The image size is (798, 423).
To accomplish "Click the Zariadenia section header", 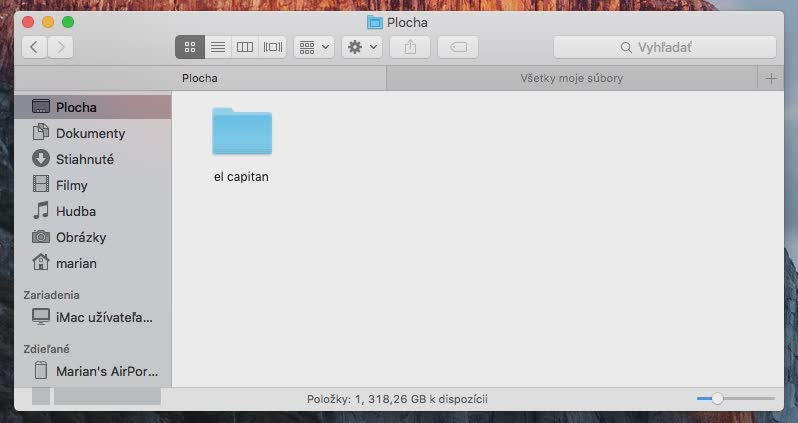I will [51, 295].
